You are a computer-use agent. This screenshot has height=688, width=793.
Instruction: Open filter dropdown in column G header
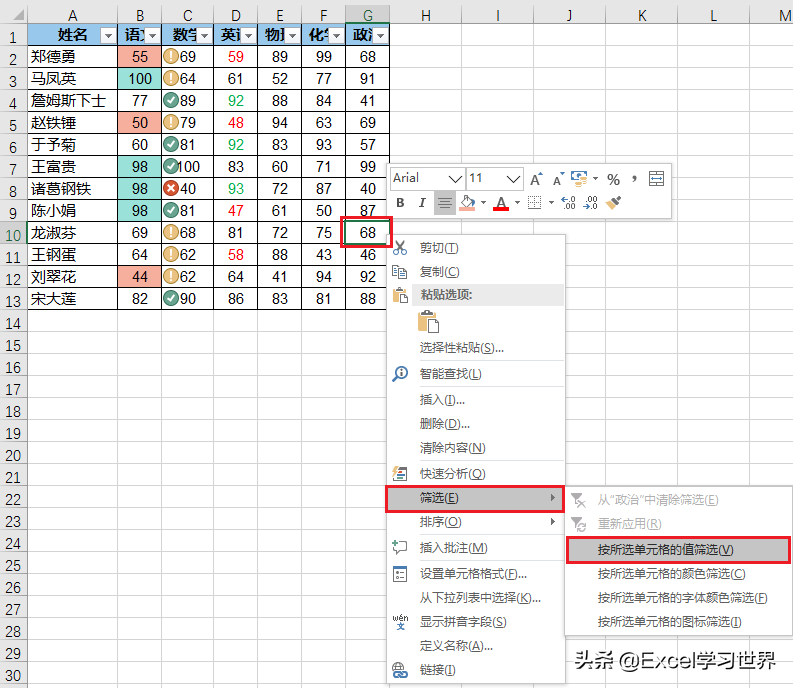point(381,35)
